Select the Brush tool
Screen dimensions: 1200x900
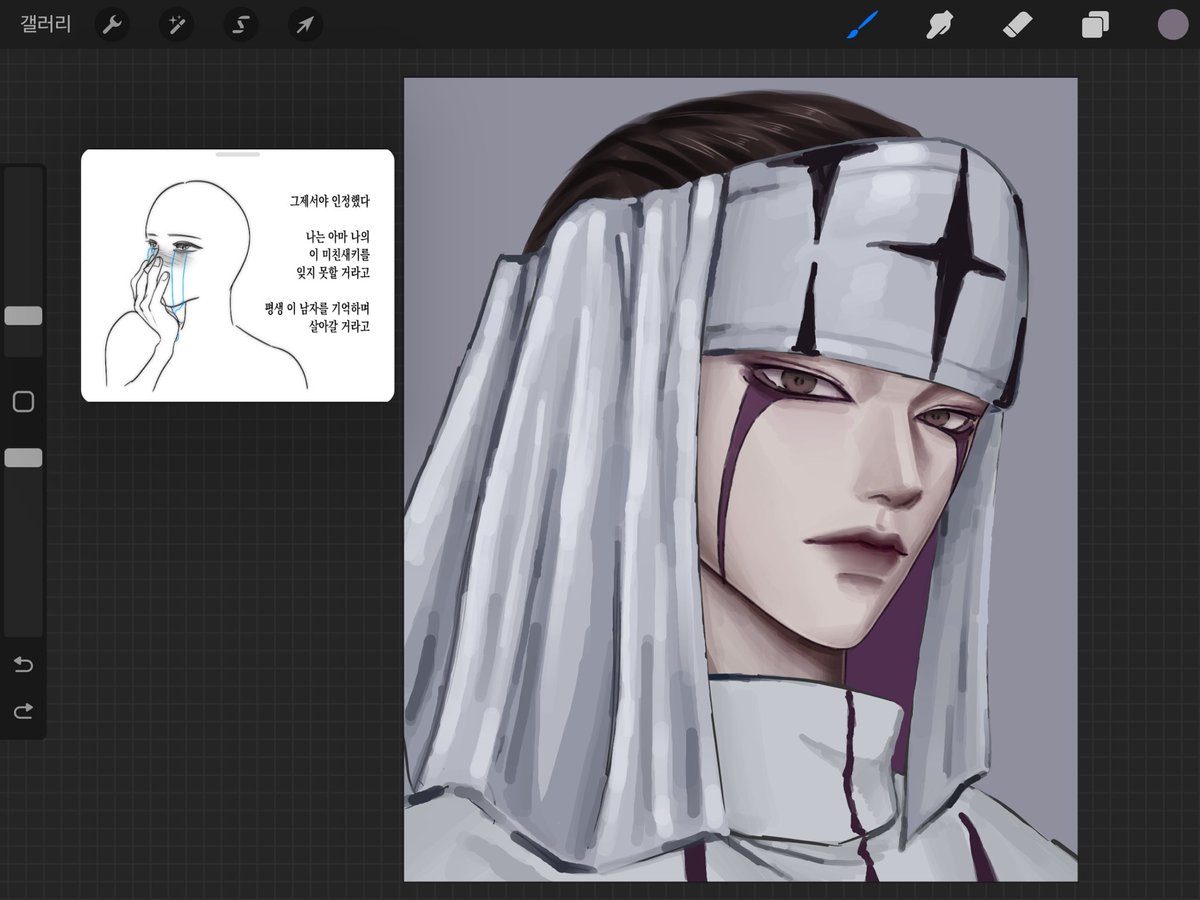861,24
